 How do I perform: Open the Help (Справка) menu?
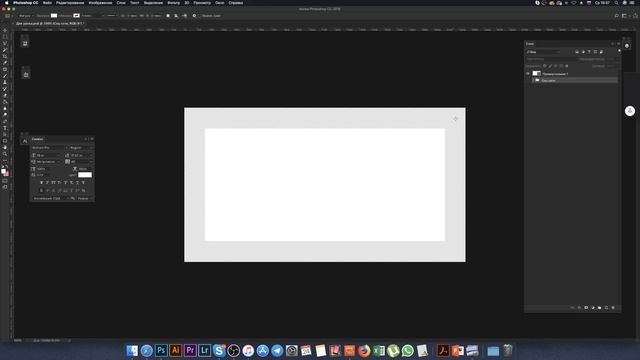point(236,3)
